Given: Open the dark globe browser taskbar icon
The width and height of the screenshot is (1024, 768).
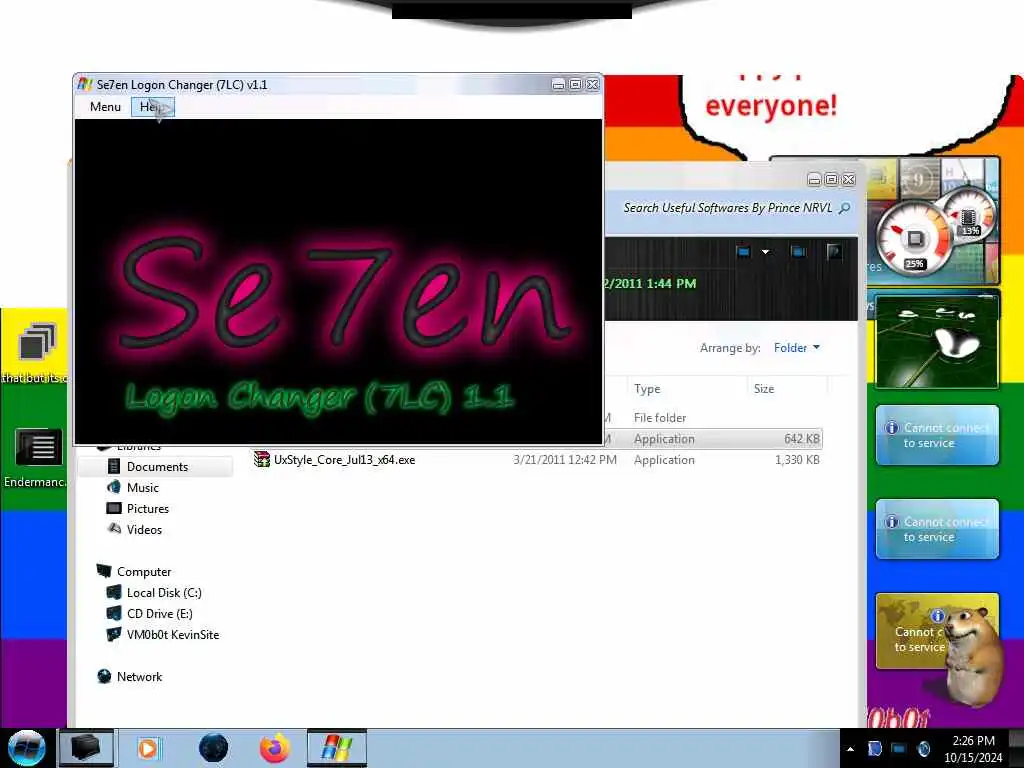Looking at the screenshot, I should point(213,748).
